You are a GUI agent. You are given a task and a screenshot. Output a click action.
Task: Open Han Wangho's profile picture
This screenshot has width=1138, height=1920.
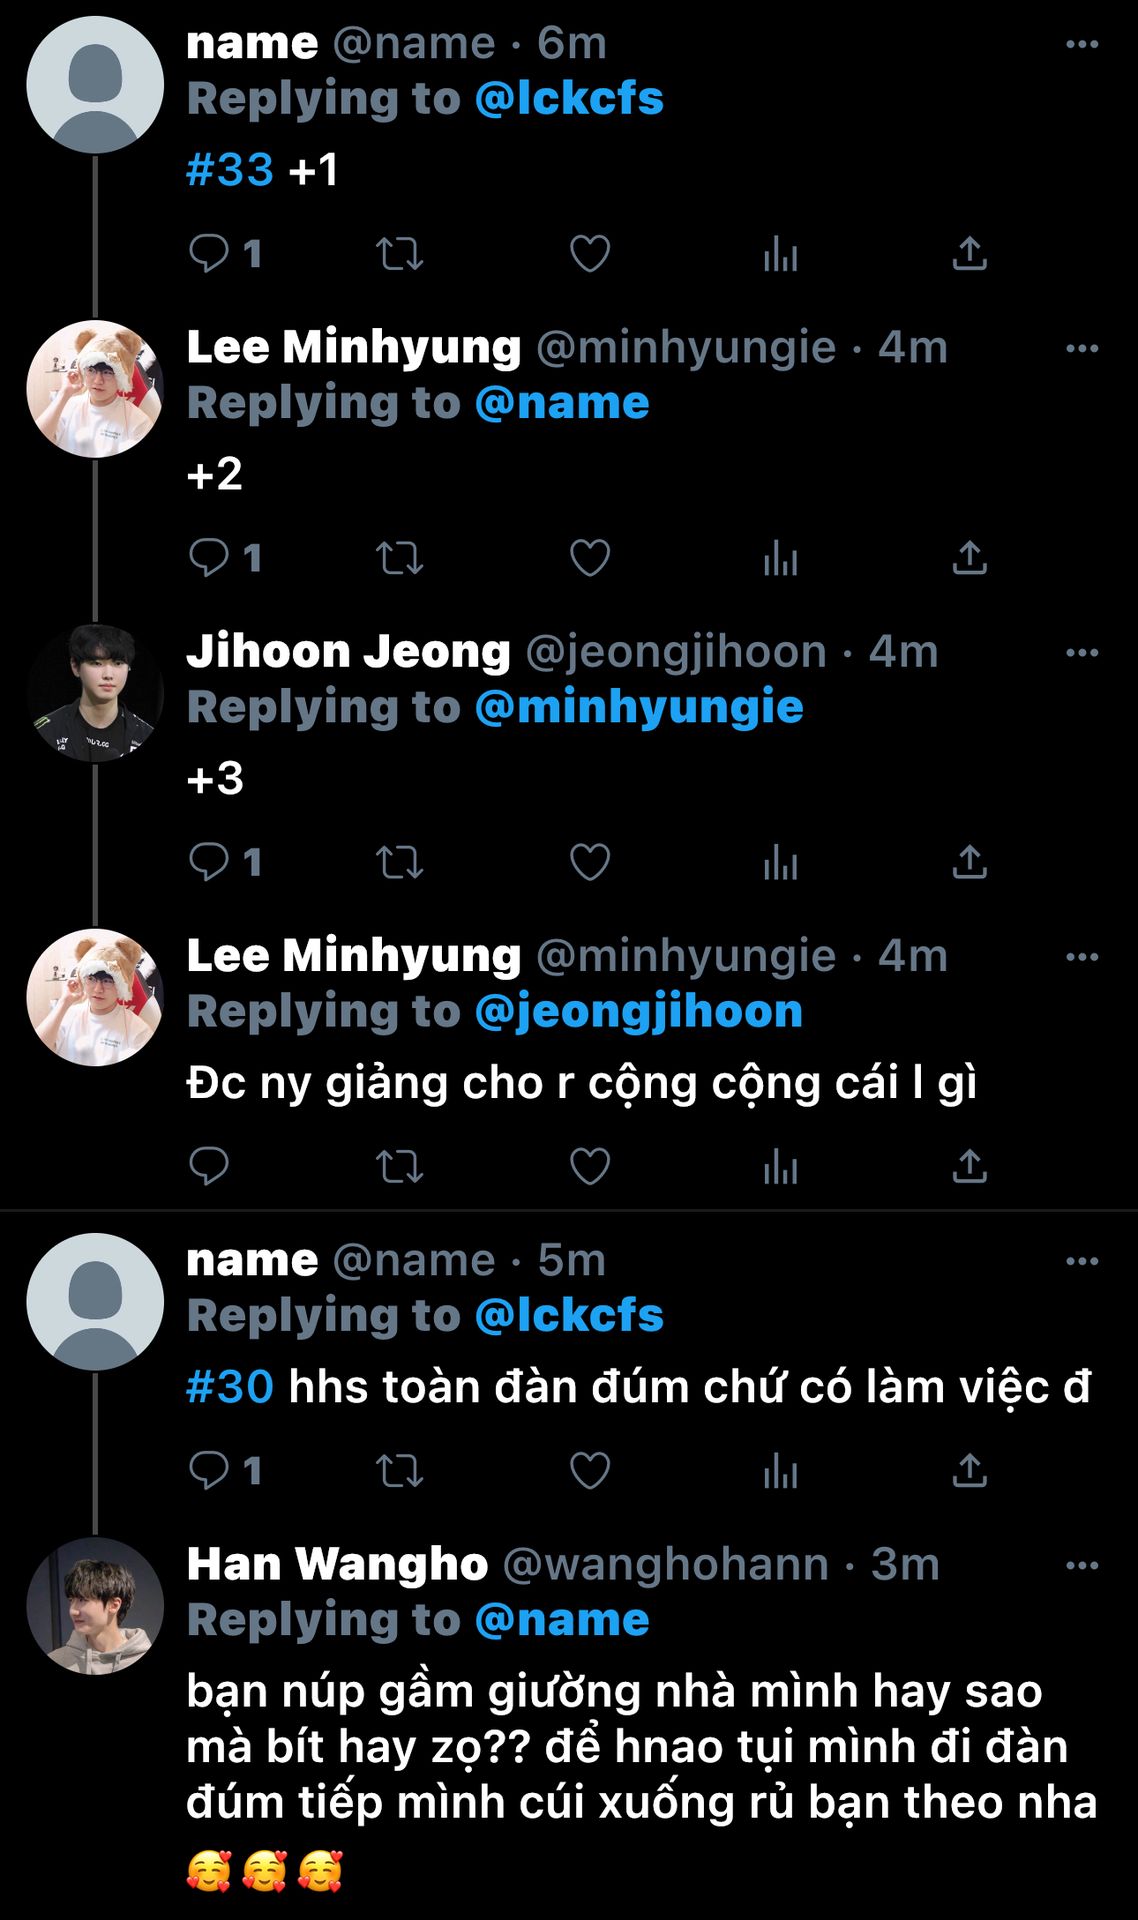[x=95, y=1605]
